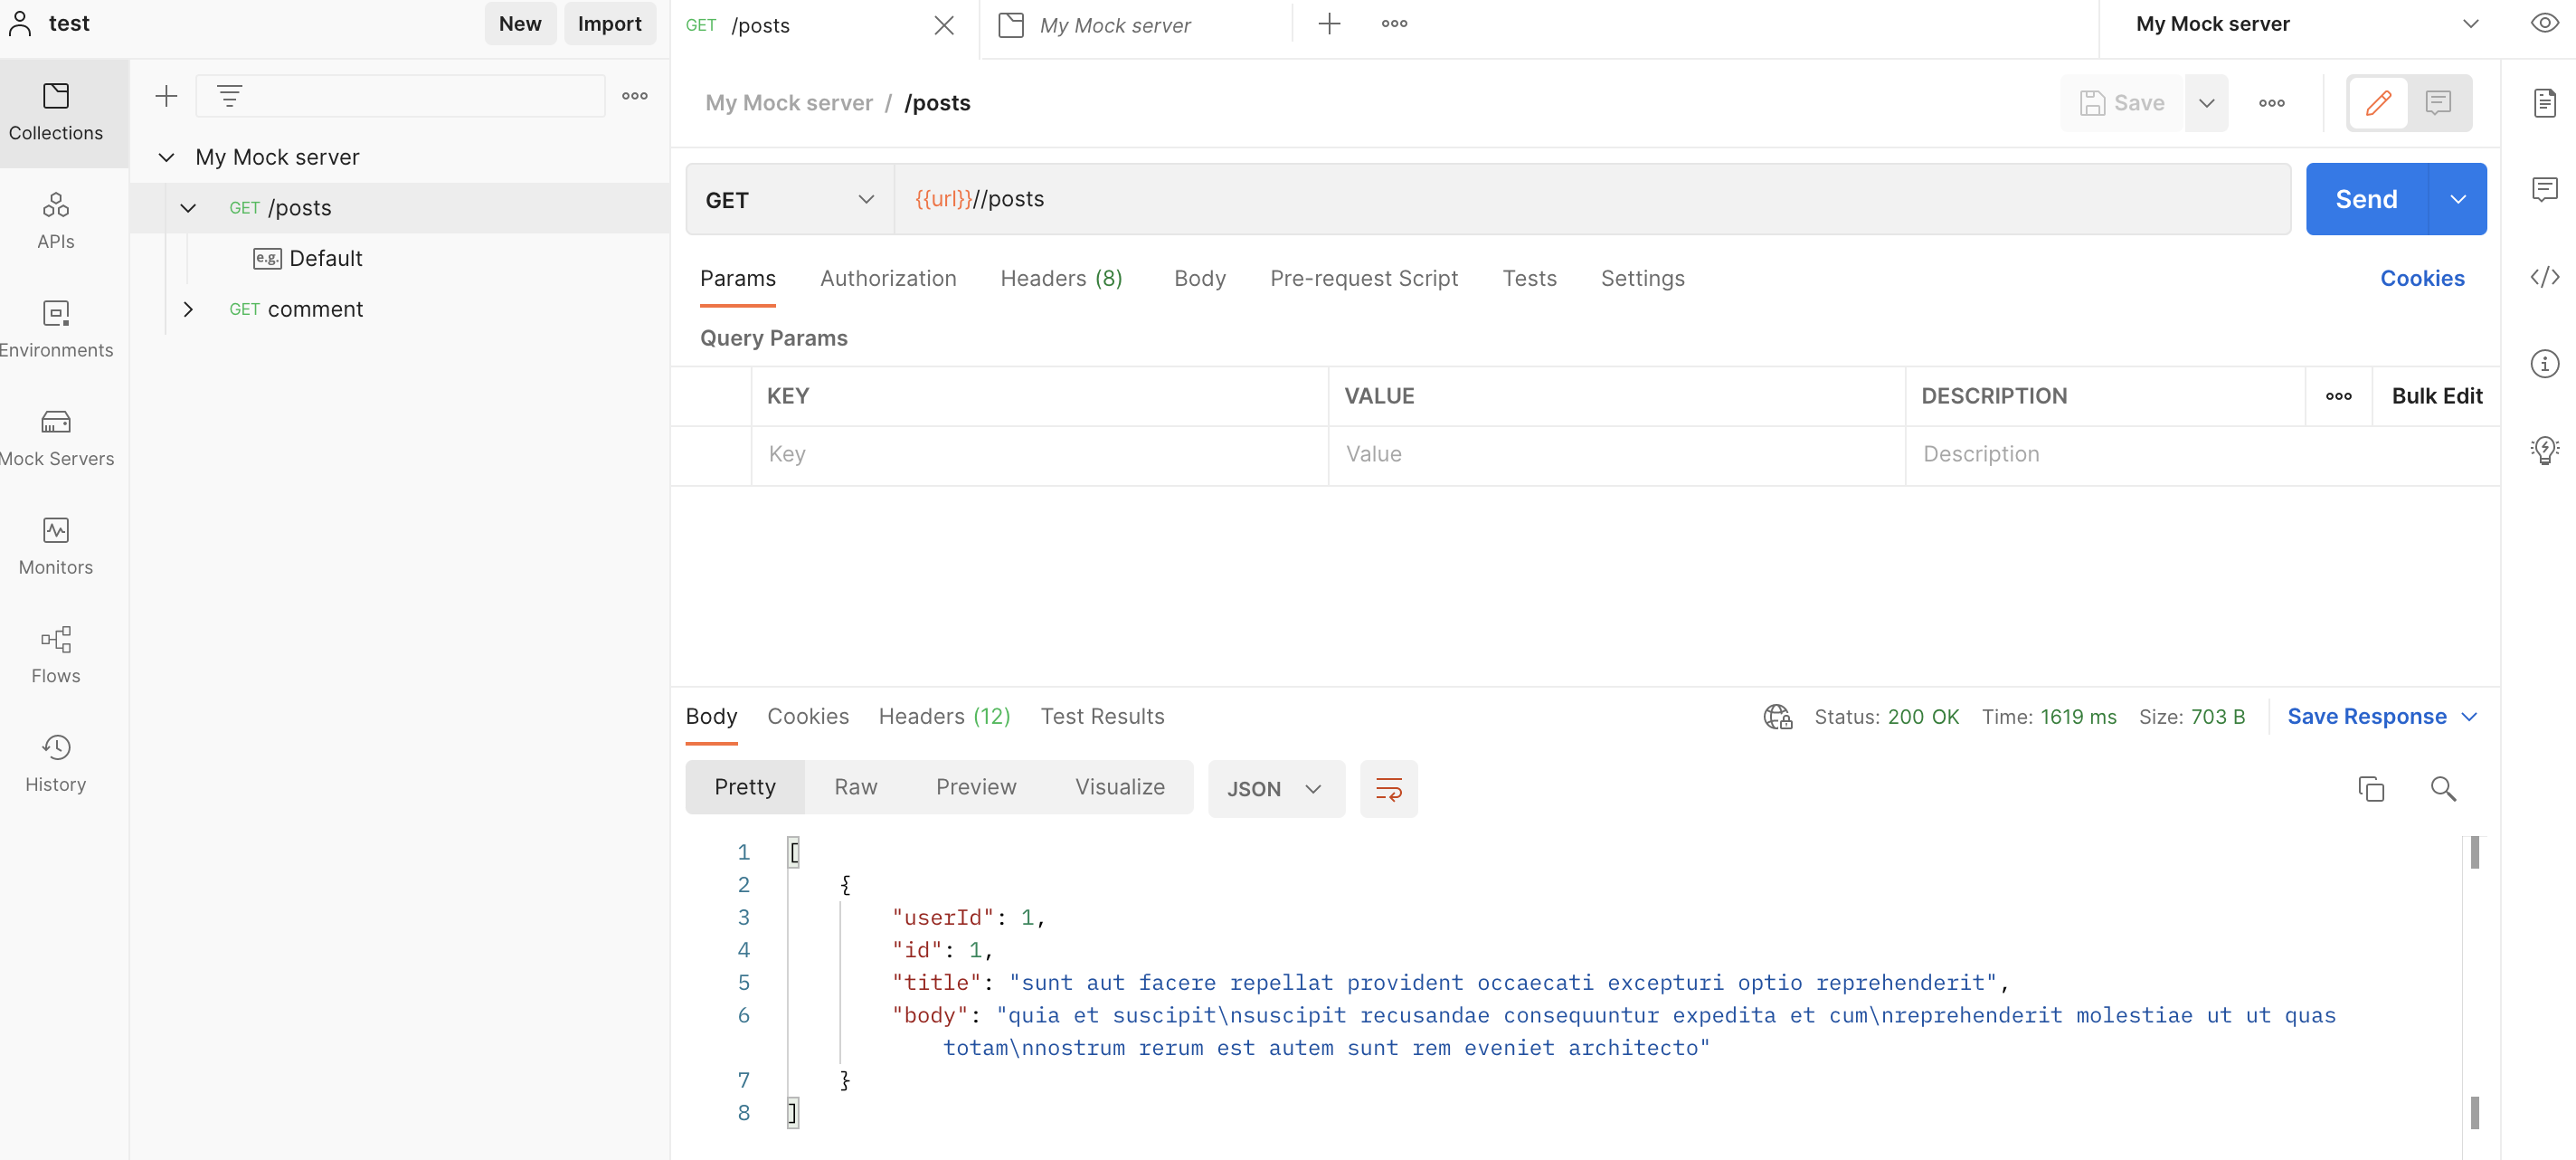Select the Raw response view tab

coord(855,787)
